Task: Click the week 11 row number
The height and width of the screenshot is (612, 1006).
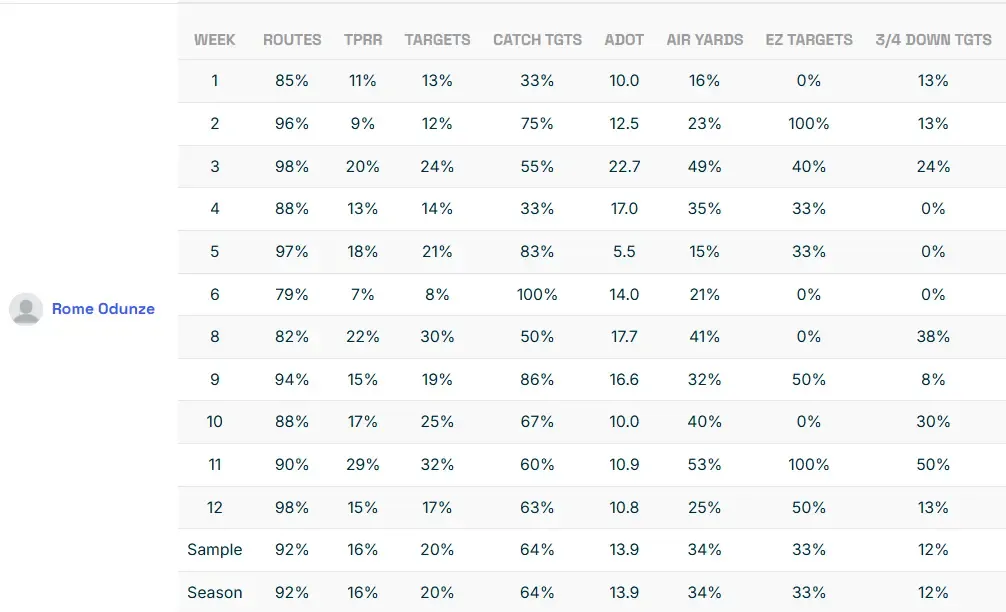Action: (x=214, y=465)
